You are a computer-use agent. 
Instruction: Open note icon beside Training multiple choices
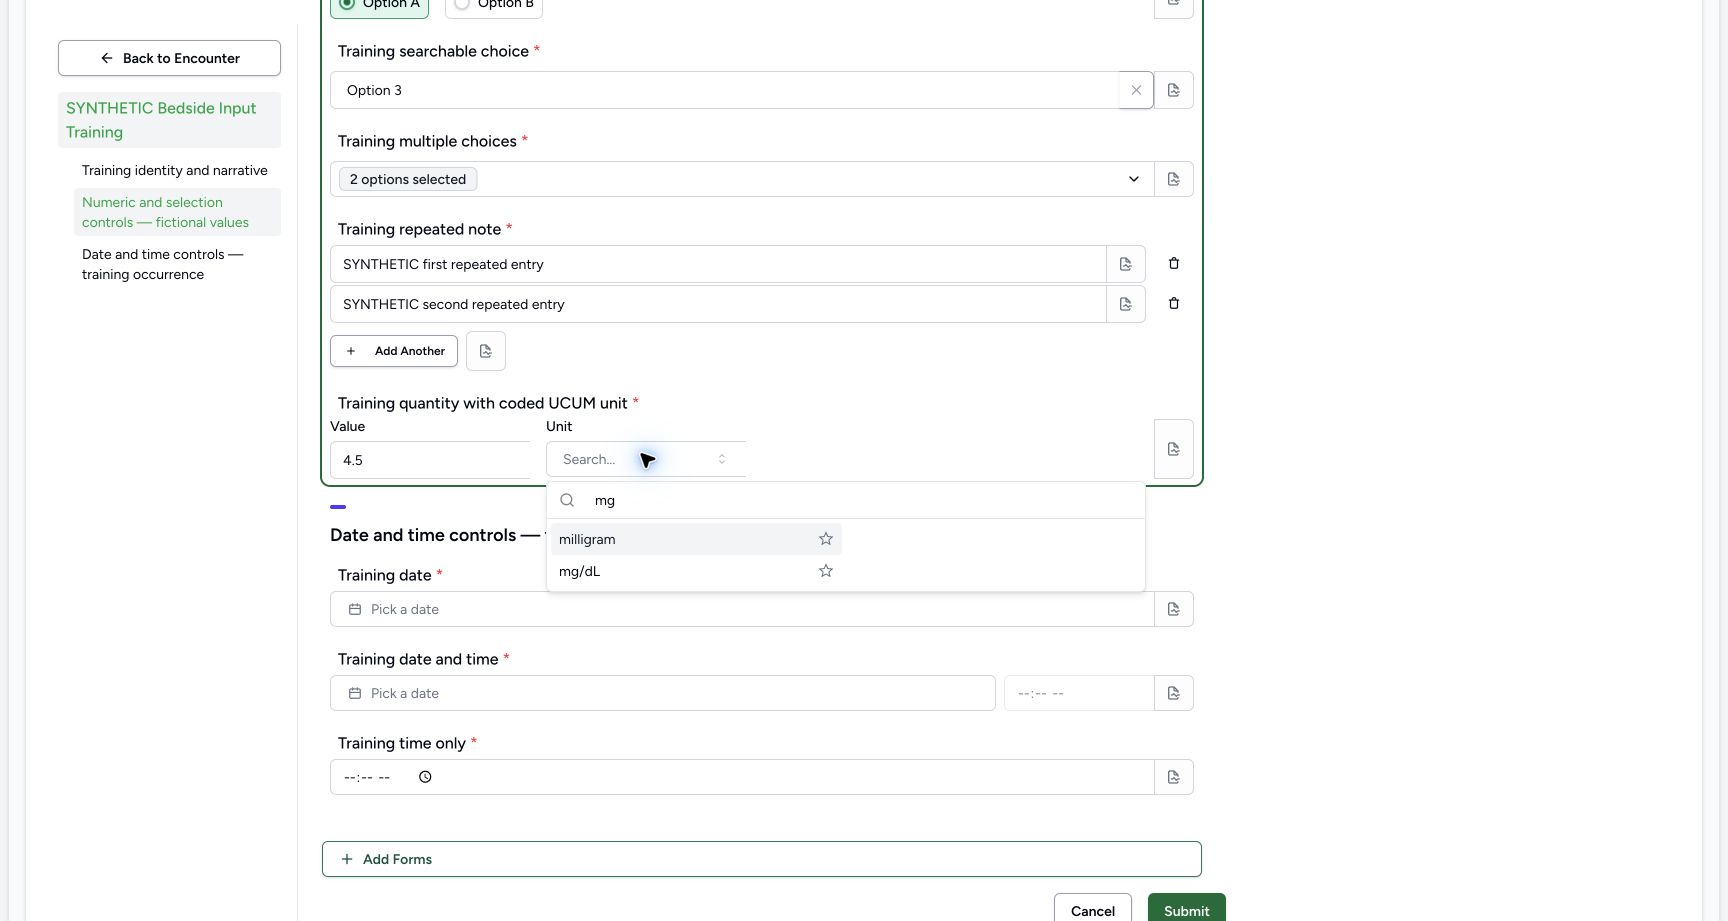click(x=1174, y=179)
